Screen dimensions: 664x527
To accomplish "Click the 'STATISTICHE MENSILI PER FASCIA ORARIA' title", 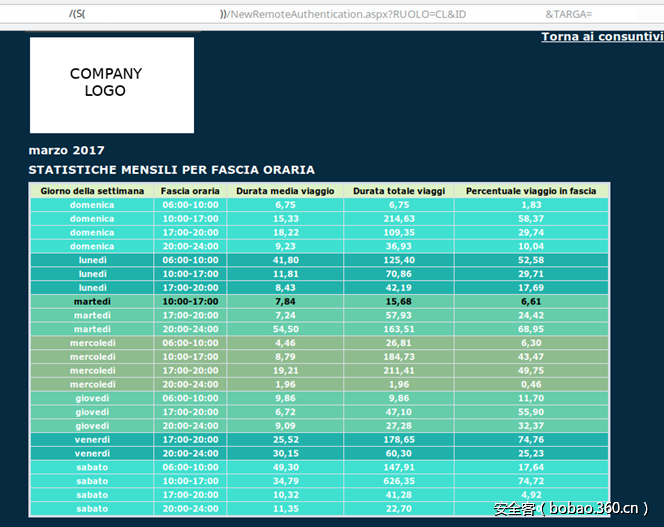I will pyautogui.click(x=171, y=170).
